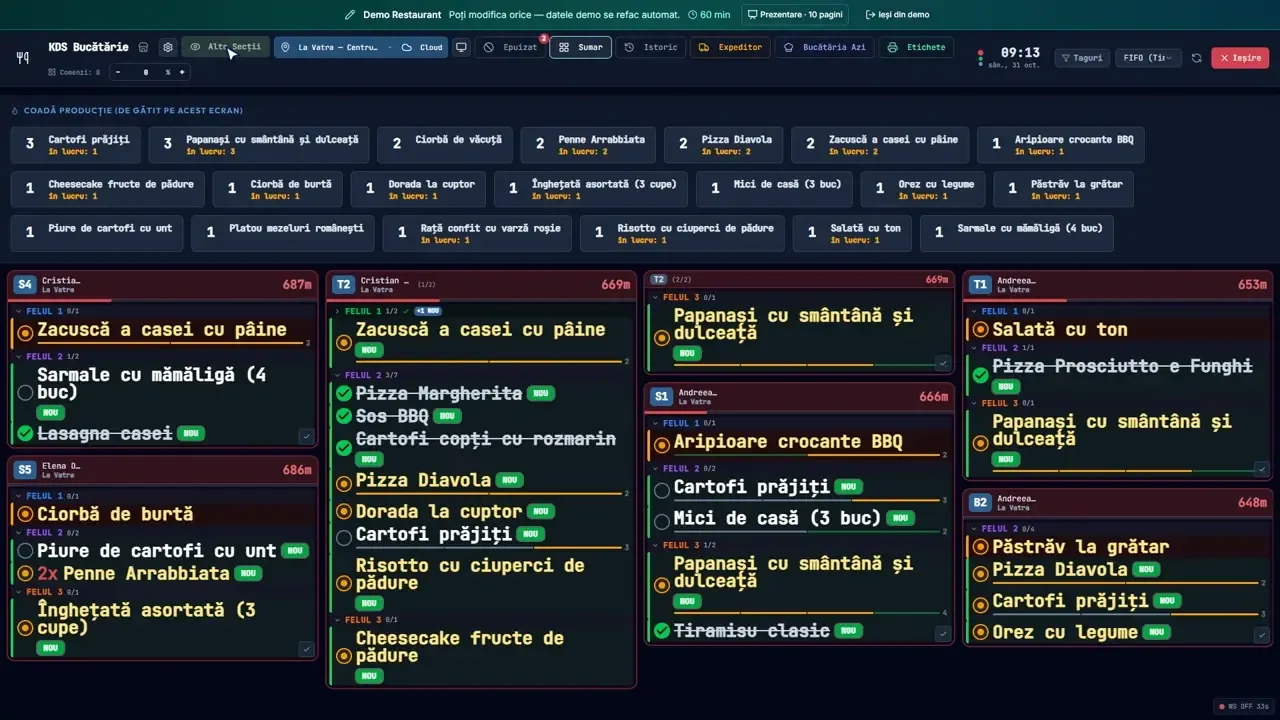
Task: Open the Etichete printing button
Action: tap(916, 47)
